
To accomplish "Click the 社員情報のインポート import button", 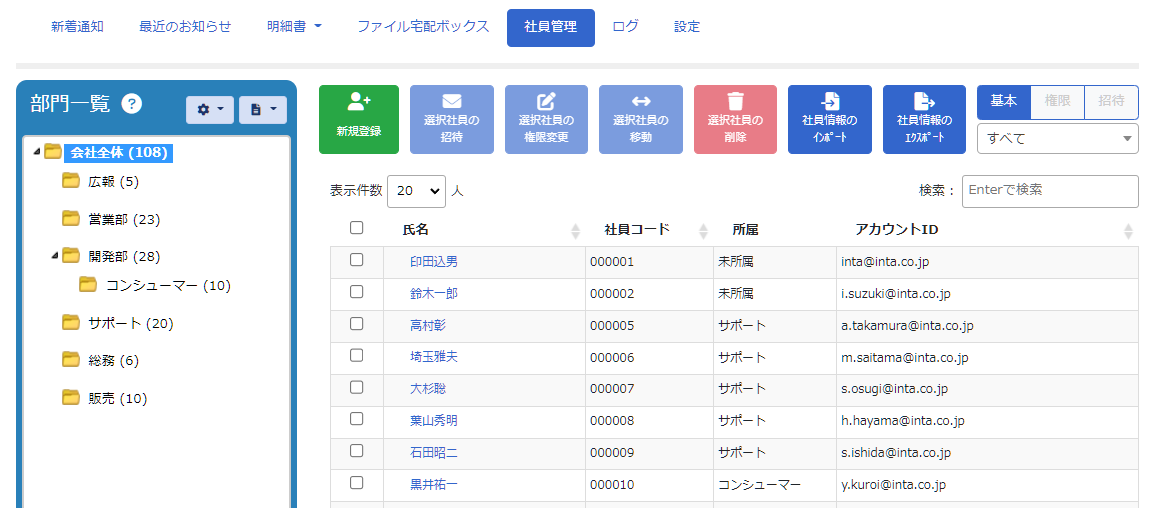I will 829,119.
